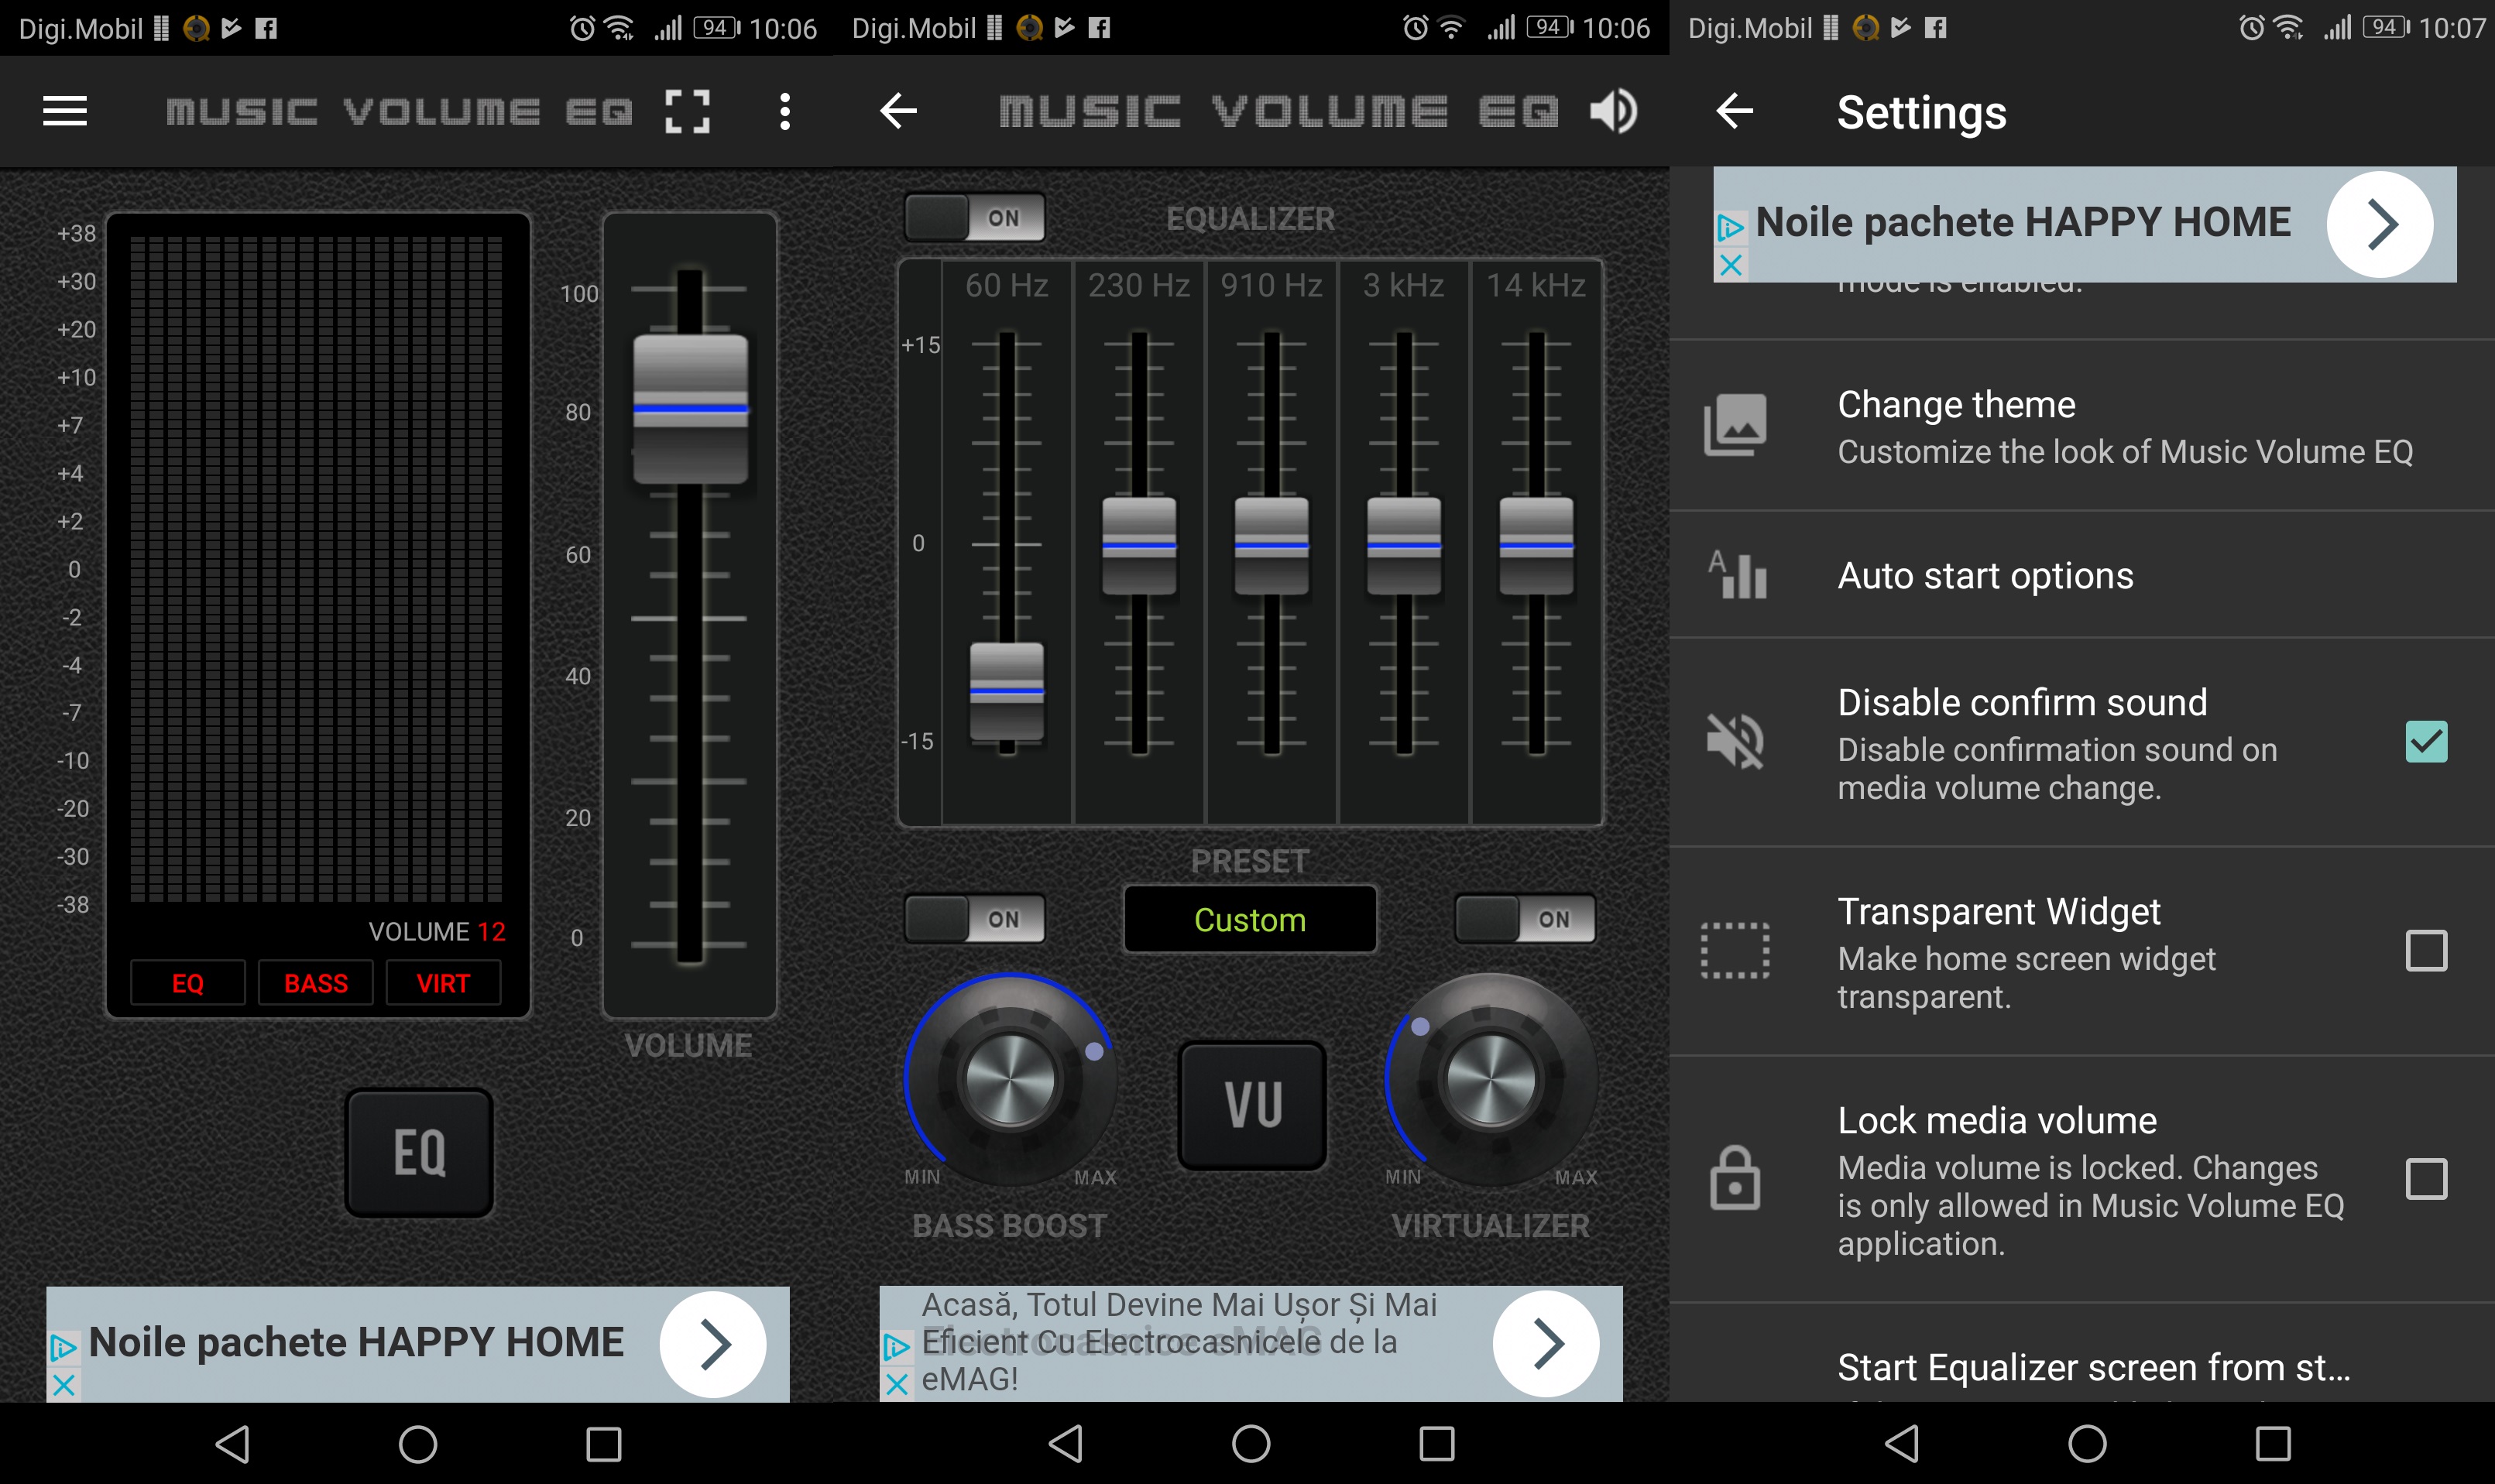Viewport: 2495px width, 1484px height.
Task: Tap the red BASS indicator button
Action: 316,983
